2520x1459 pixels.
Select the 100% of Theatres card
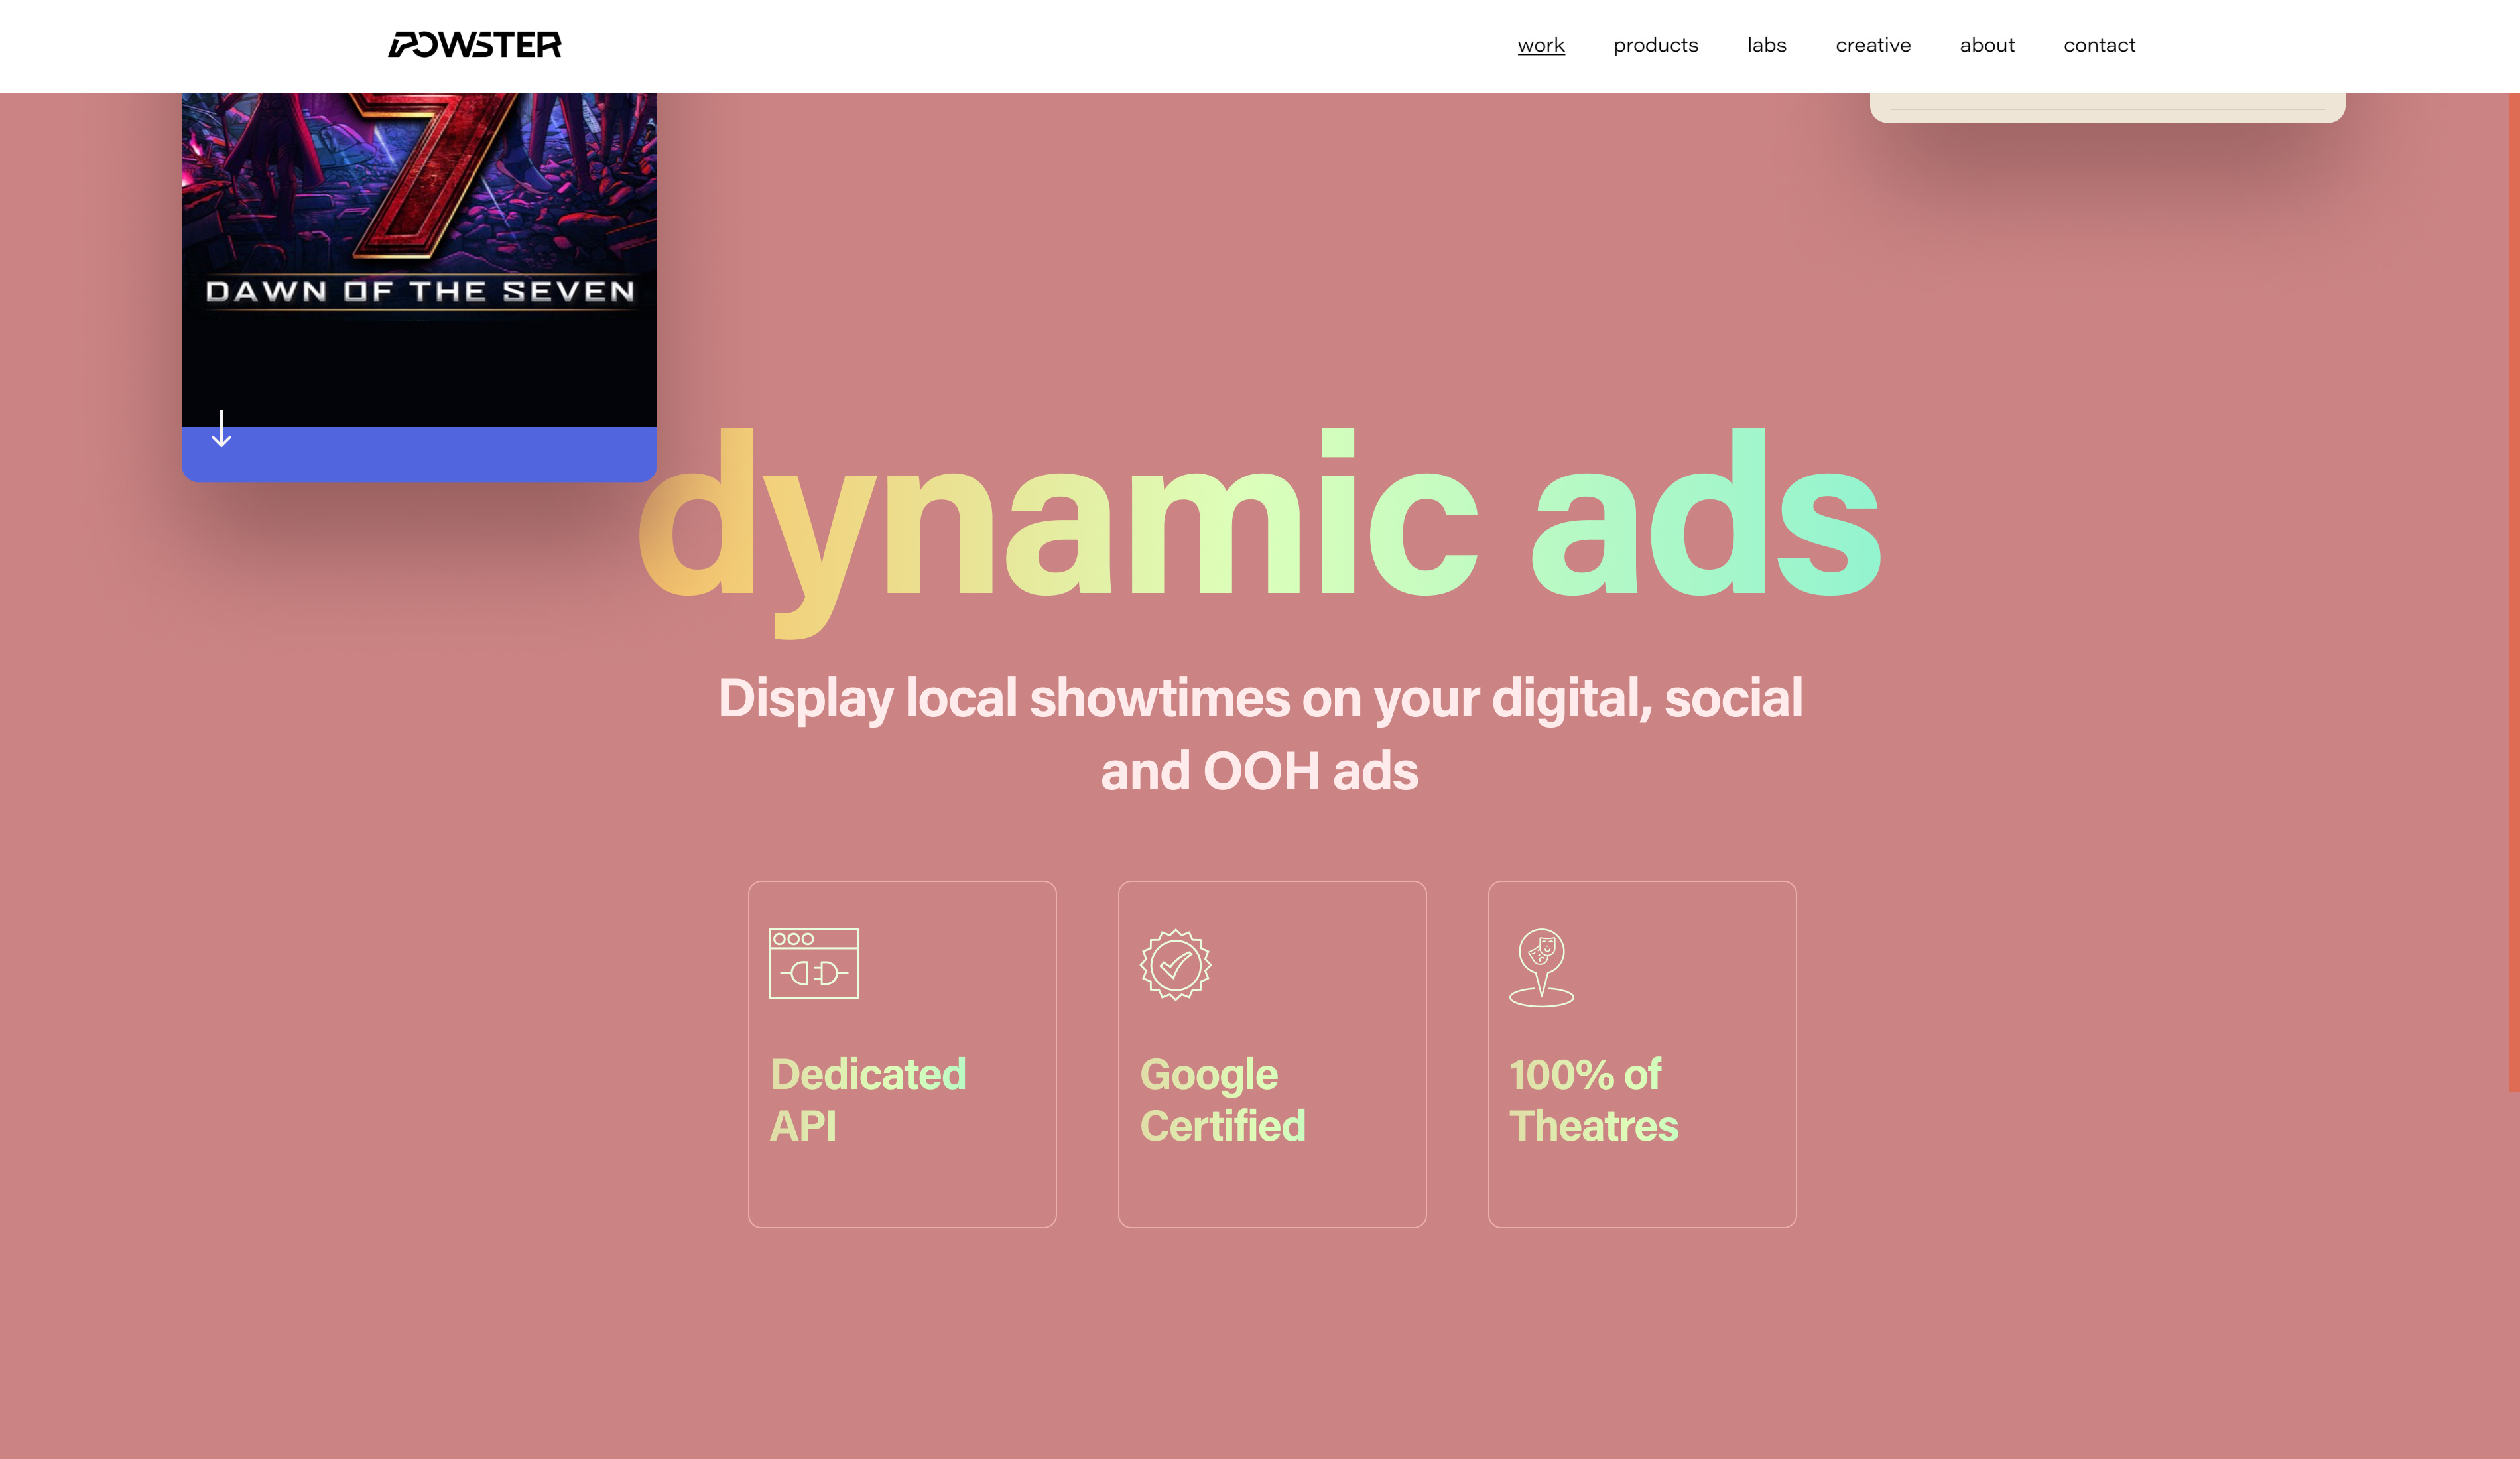coord(1641,1053)
